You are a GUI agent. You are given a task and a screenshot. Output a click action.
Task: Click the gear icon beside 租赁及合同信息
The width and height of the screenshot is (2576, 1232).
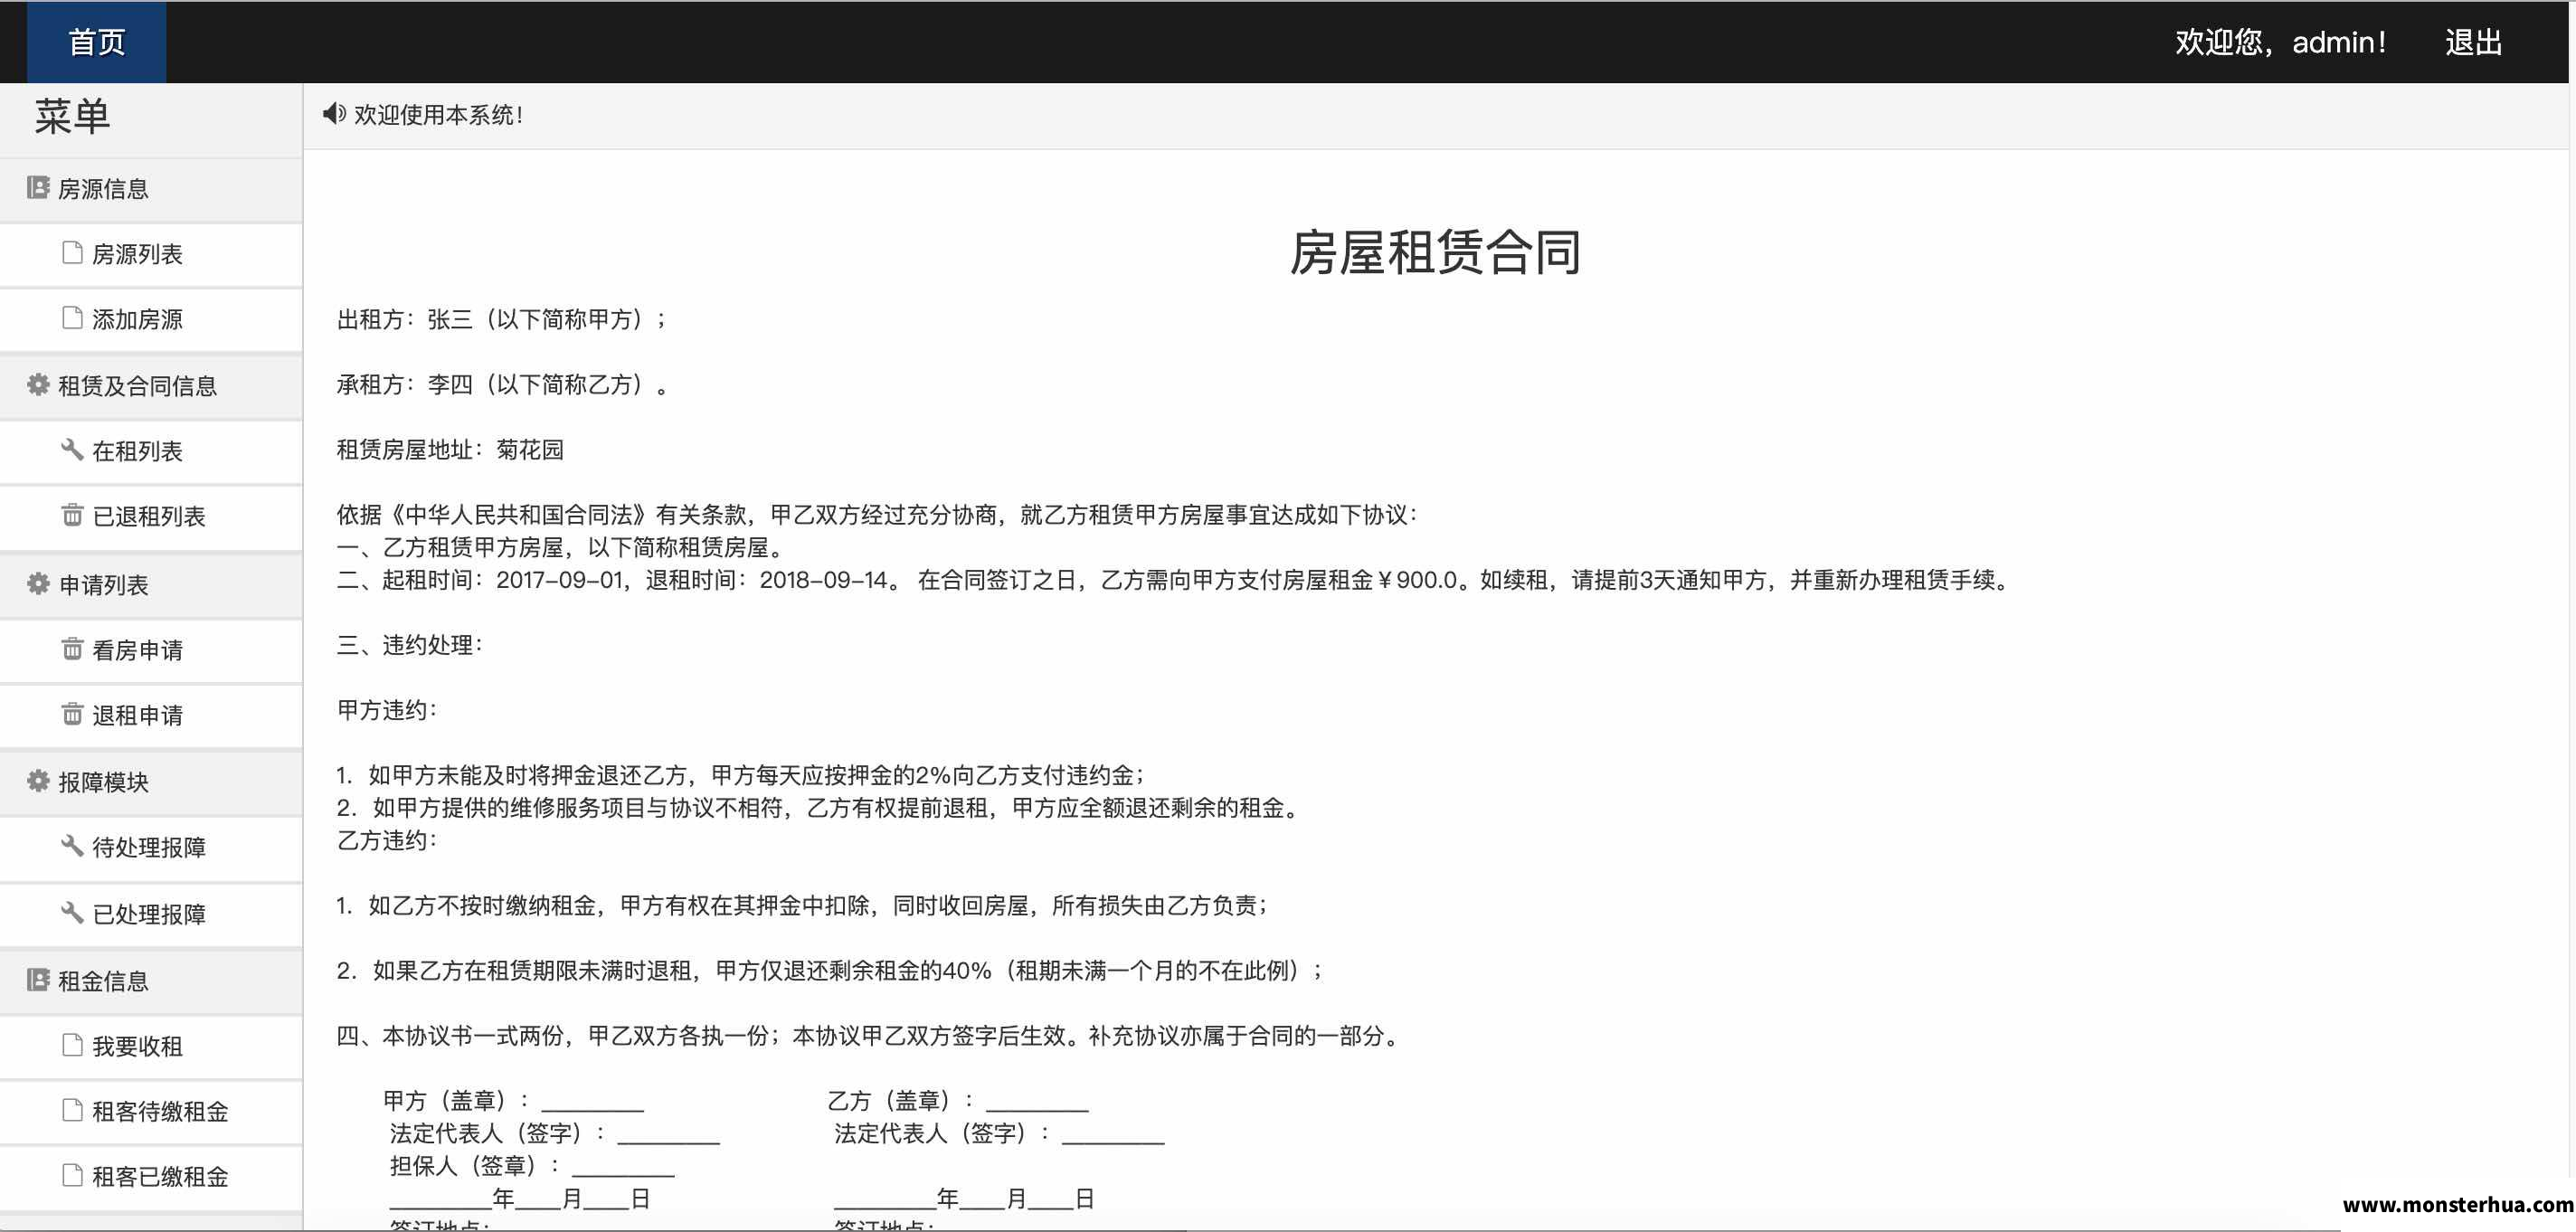pyautogui.click(x=38, y=385)
